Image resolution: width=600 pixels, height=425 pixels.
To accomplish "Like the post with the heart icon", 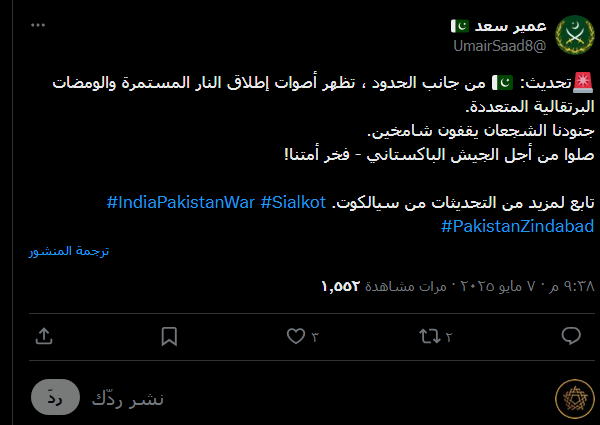I will (295, 336).
